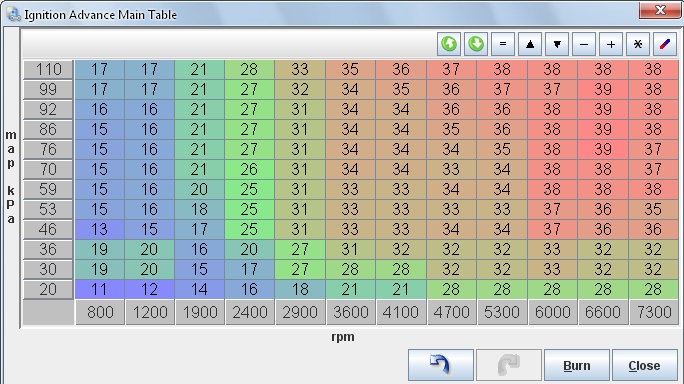
Task: Select cell 33 at 110 kPa, 2900 rpm
Action: tap(300, 69)
